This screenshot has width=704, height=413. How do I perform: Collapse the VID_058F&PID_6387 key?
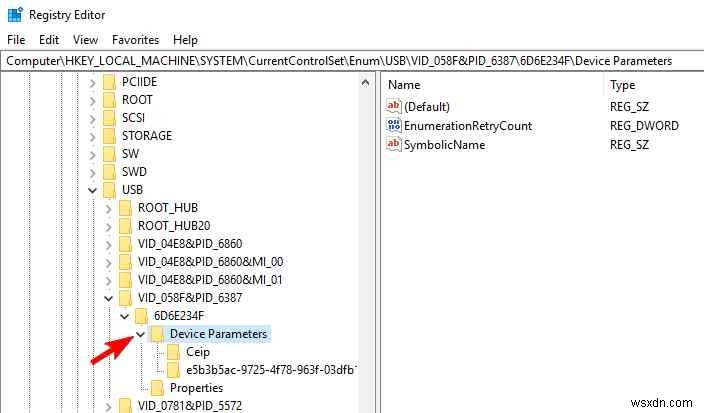pyautogui.click(x=108, y=299)
